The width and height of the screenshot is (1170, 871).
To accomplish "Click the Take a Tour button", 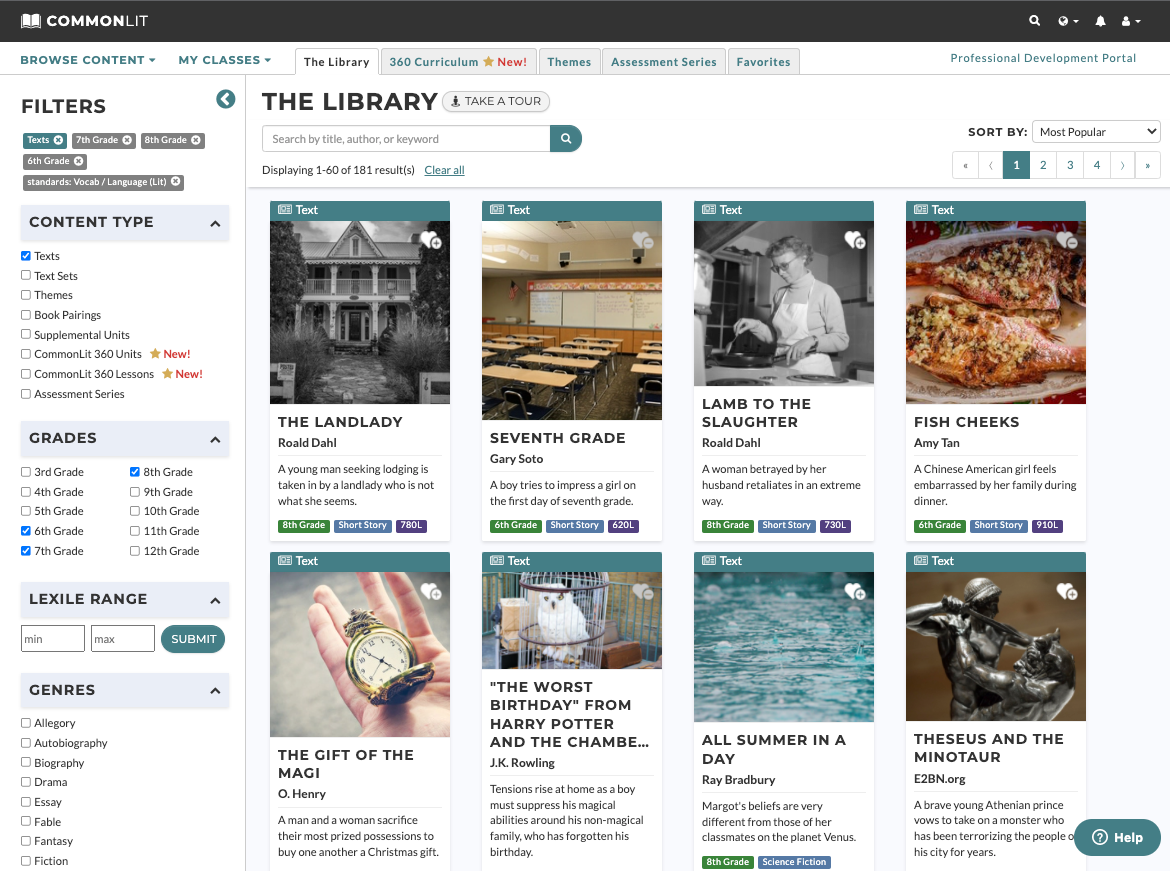I will point(495,101).
